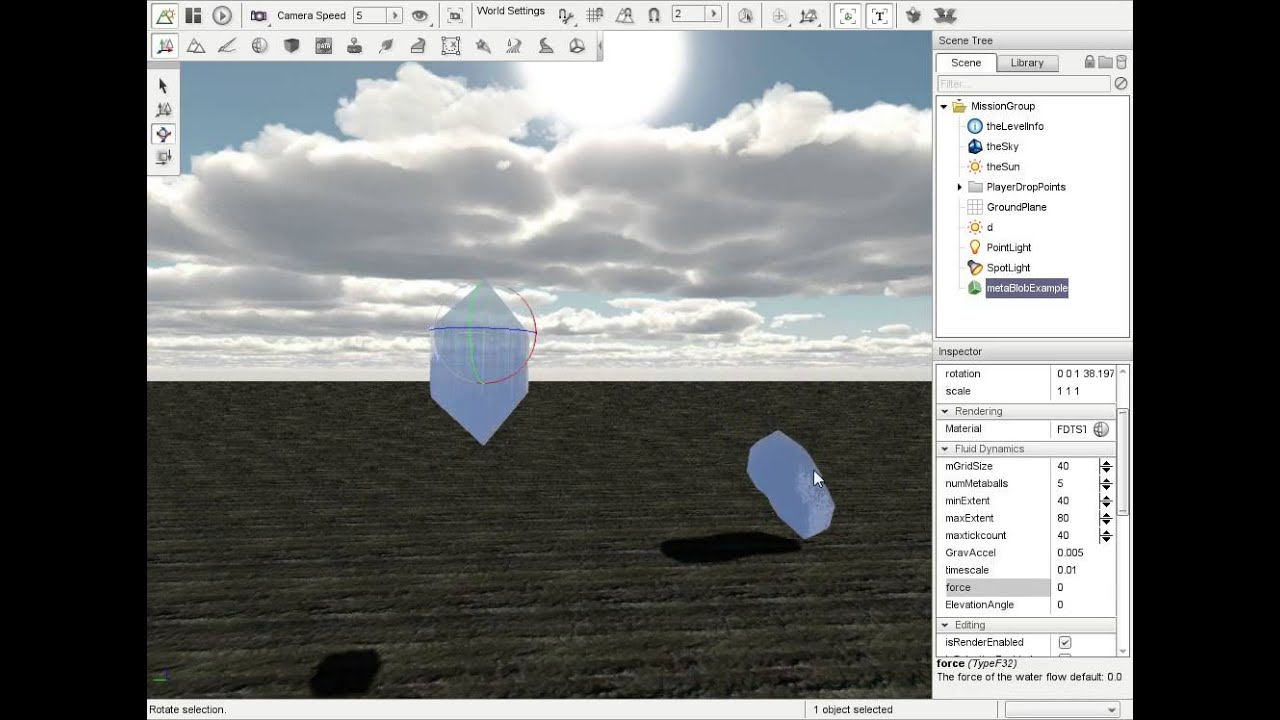Image resolution: width=1280 pixels, height=720 pixels.
Task: Toggle the soft snap magnet icon
Action: [654, 15]
